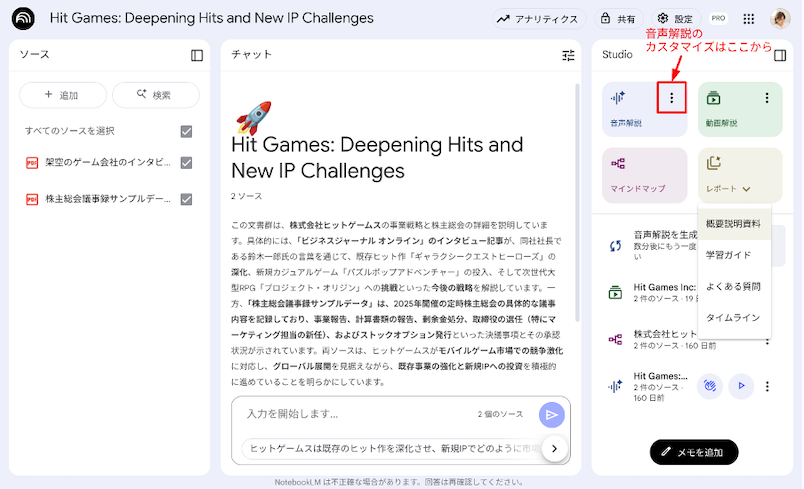The image size is (804, 489).
Task: Open 設定 settings
Action: (676, 19)
